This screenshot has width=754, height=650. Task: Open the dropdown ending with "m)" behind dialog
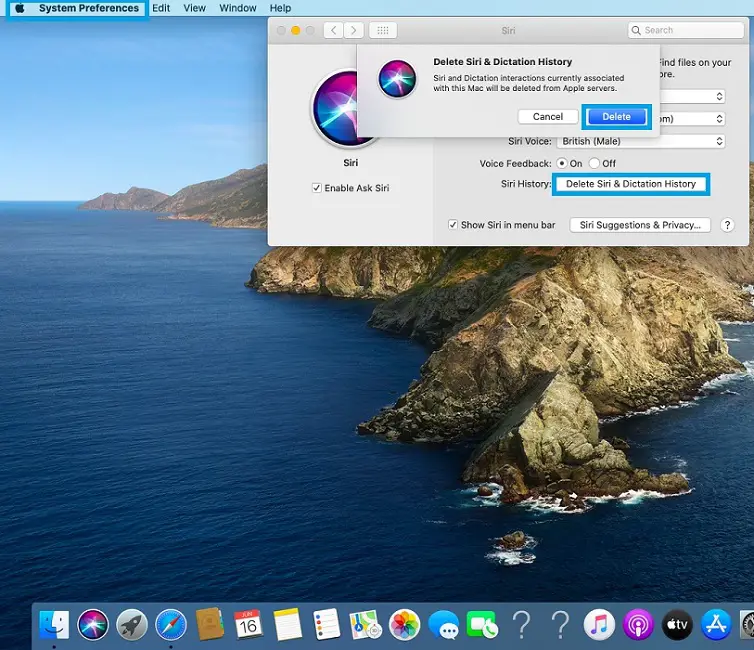(691, 119)
